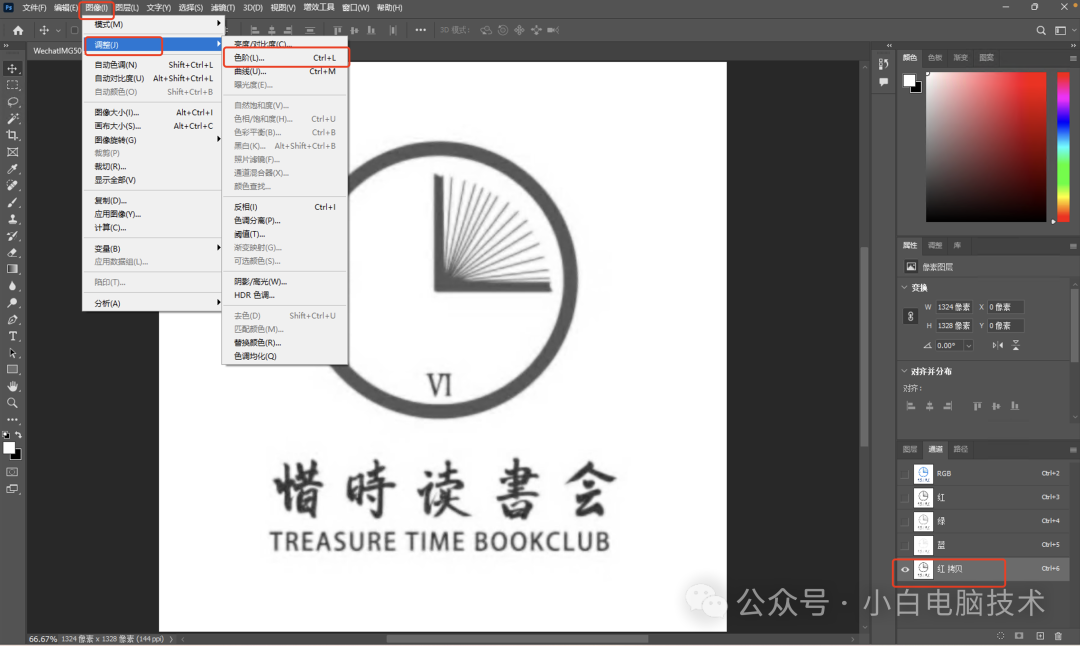Image resolution: width=1080 pixels, height=646 pixels.
Task: Toggle Quick Mask mode icon
Action: (x=12, y=472)
